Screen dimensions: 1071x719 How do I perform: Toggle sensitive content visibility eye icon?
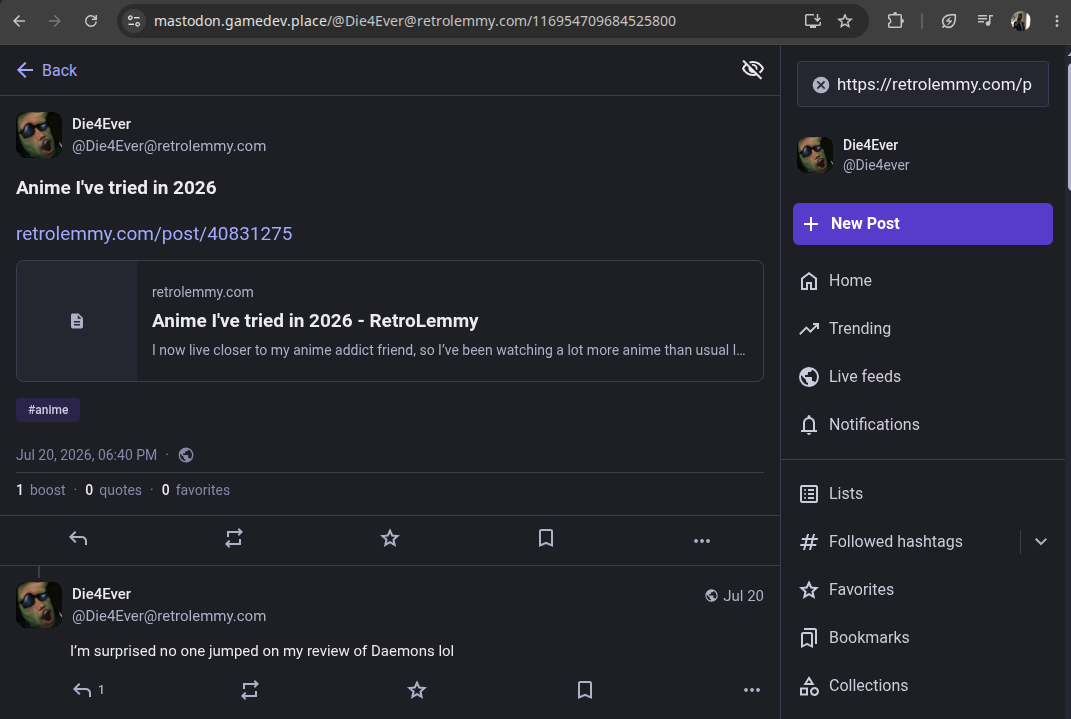tap(753, 69)
